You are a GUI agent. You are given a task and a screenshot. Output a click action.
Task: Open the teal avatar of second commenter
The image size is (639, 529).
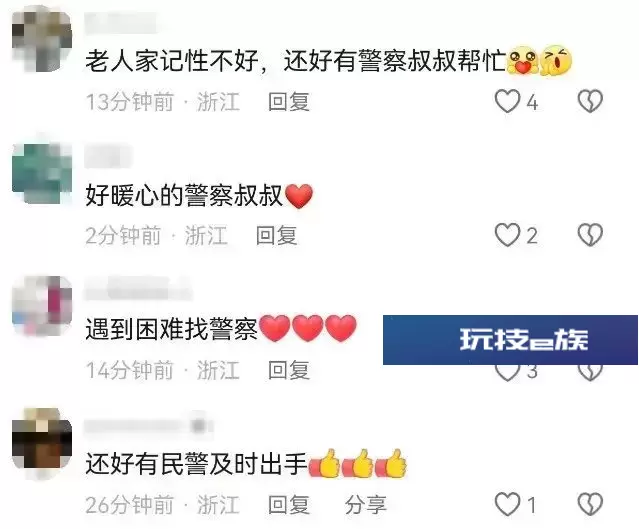42,173
